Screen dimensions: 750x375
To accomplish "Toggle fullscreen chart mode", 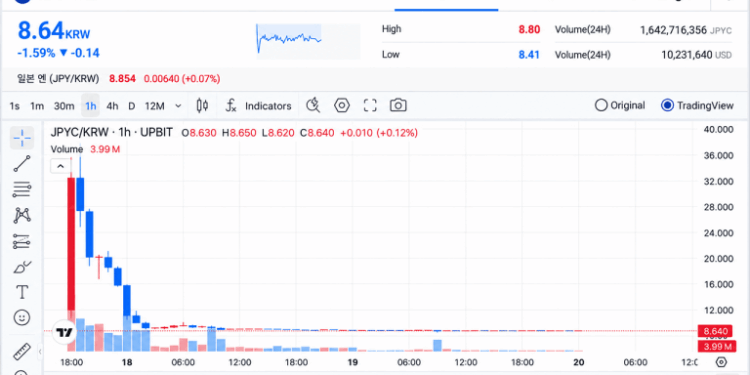I will point(370,105).
